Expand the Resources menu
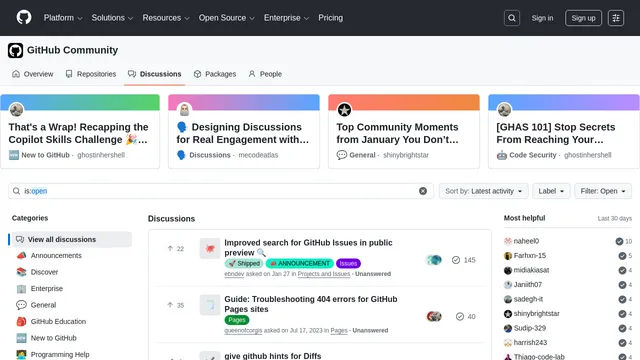This screenshot has height=360, width=640. click(x=166, y=18)
